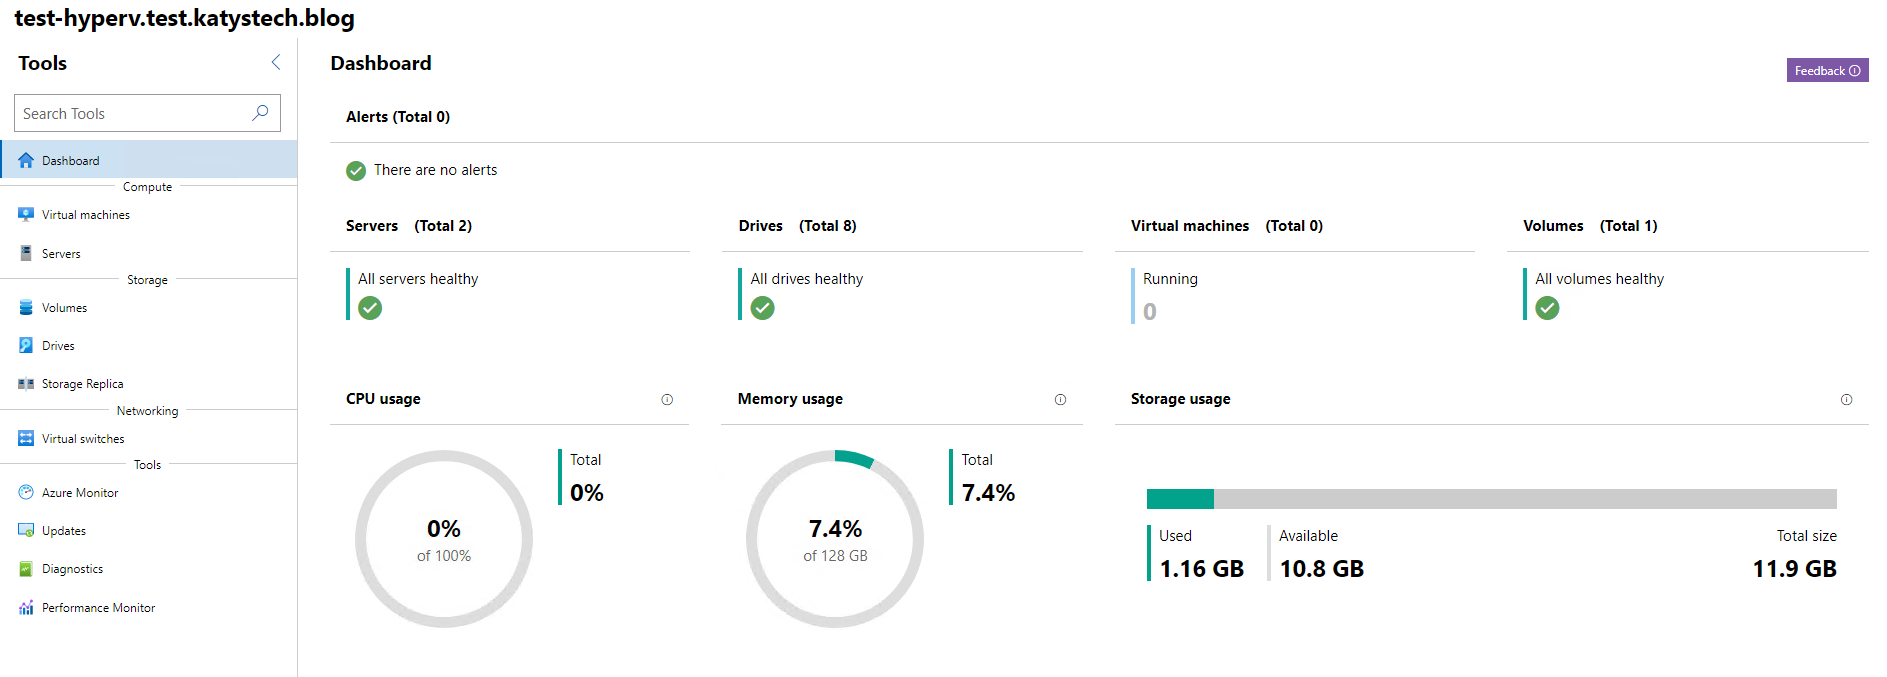Show info for Memory usage

click(1060, 400)
